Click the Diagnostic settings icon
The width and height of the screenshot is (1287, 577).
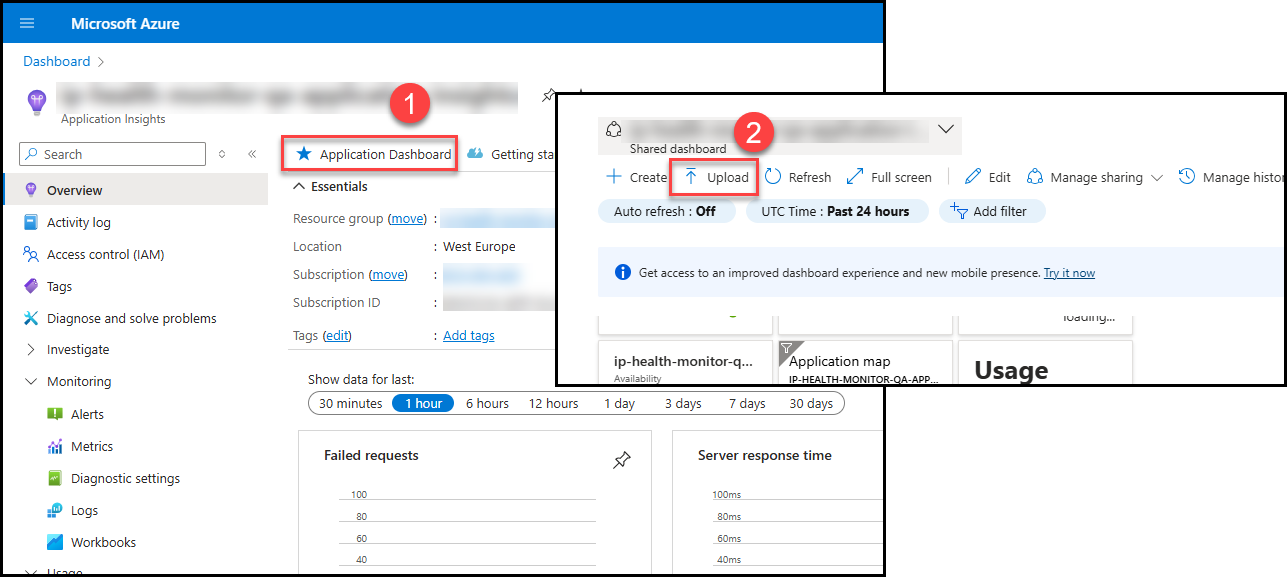55,478
